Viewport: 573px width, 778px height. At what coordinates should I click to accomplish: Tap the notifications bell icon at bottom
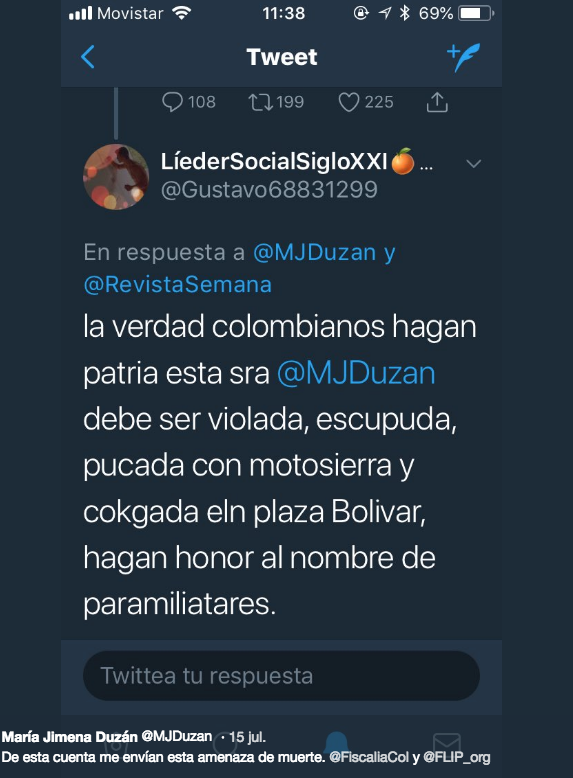coord(336,742)
